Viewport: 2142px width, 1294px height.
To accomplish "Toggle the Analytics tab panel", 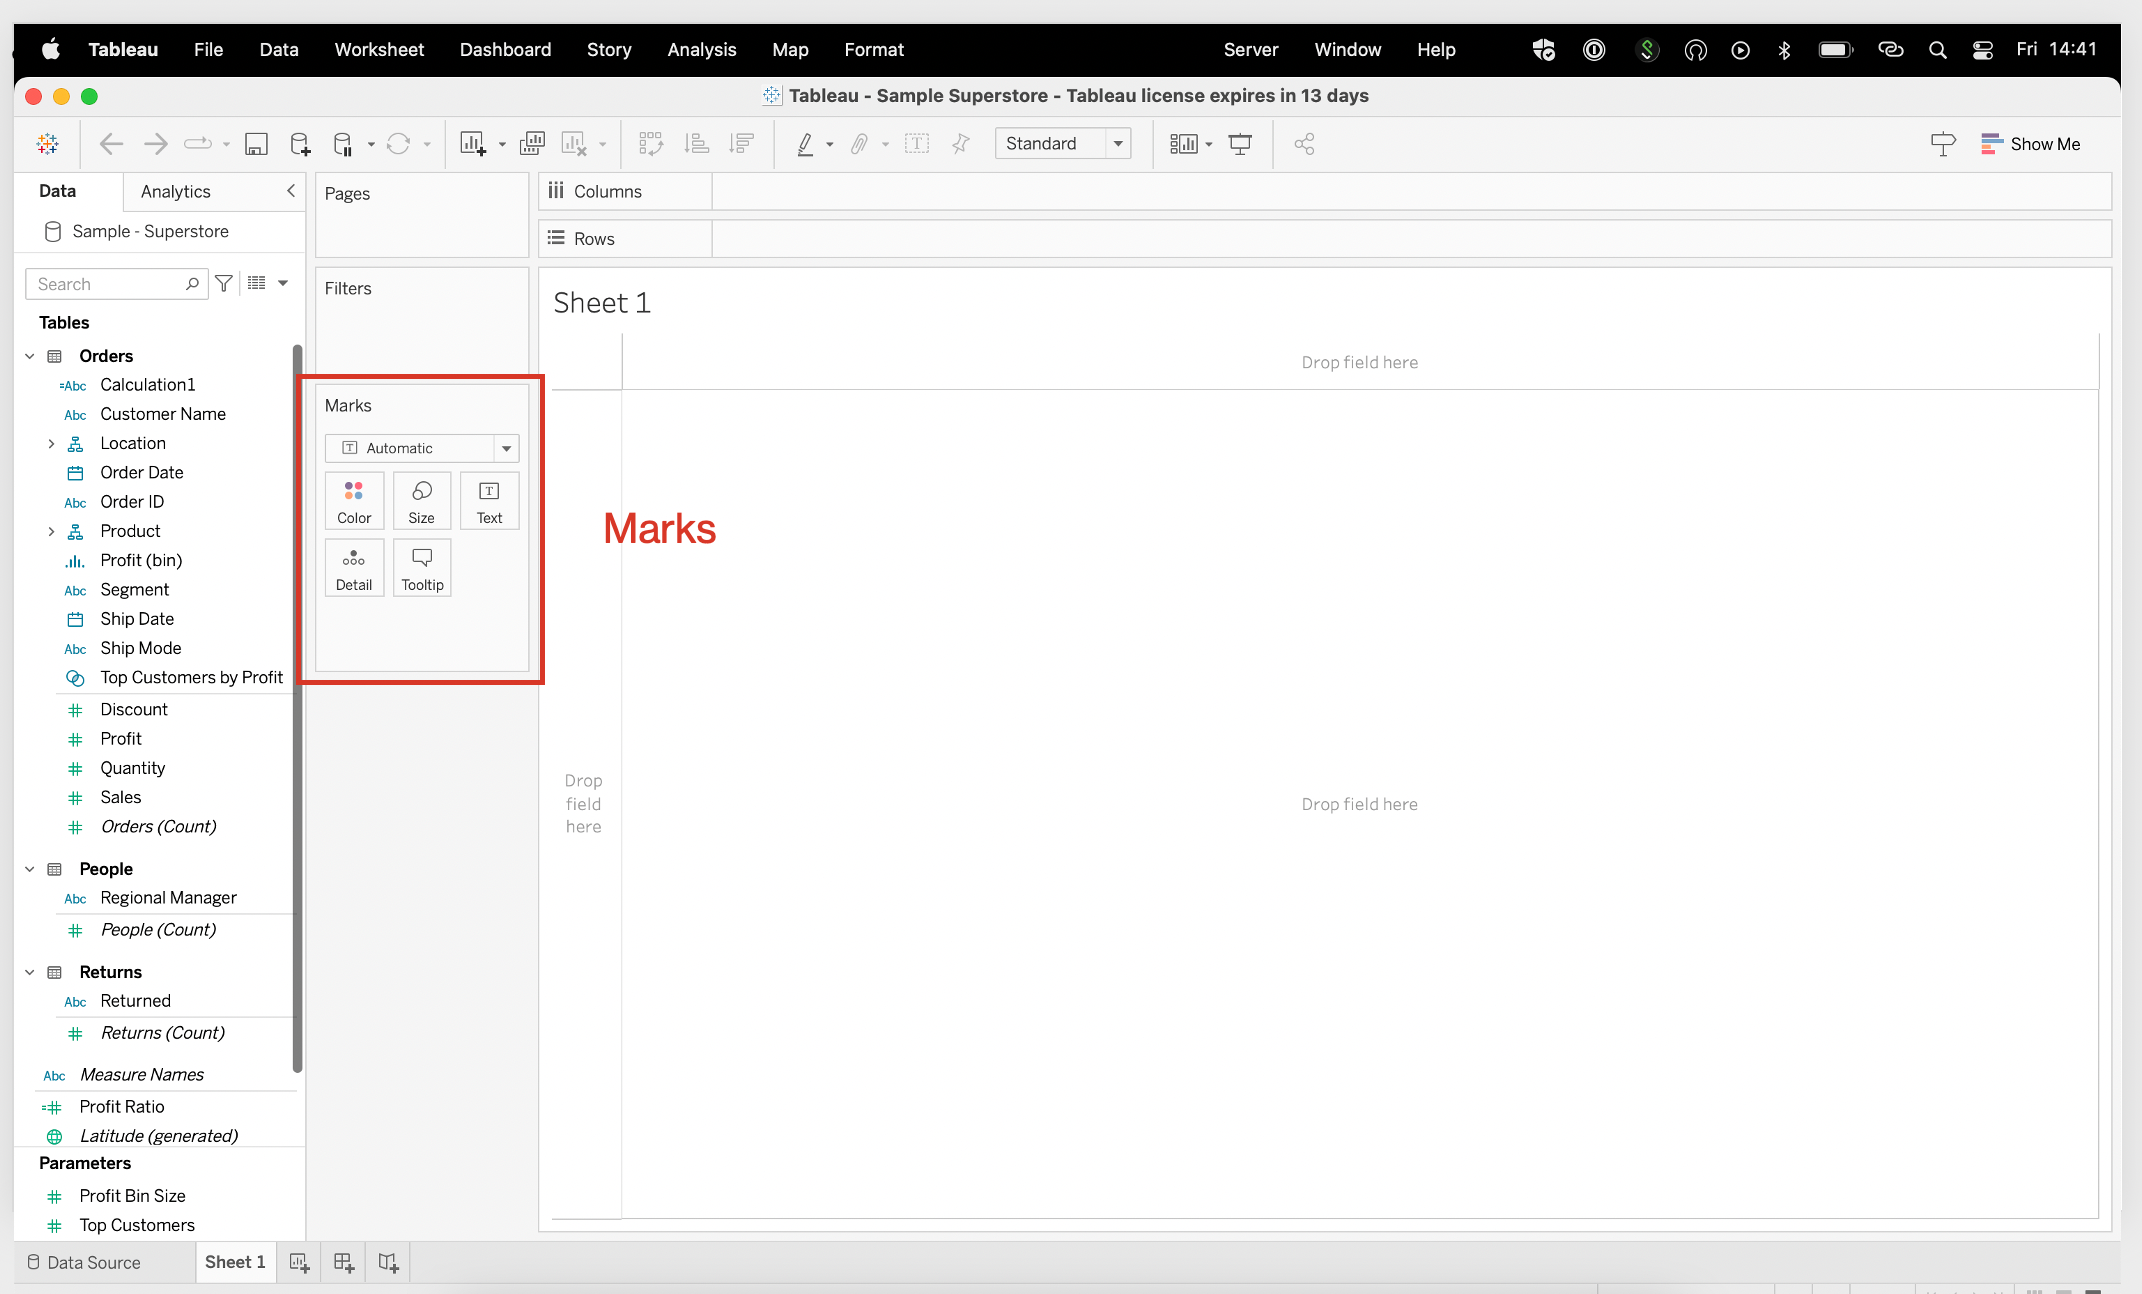I will (x=174, y=191).
